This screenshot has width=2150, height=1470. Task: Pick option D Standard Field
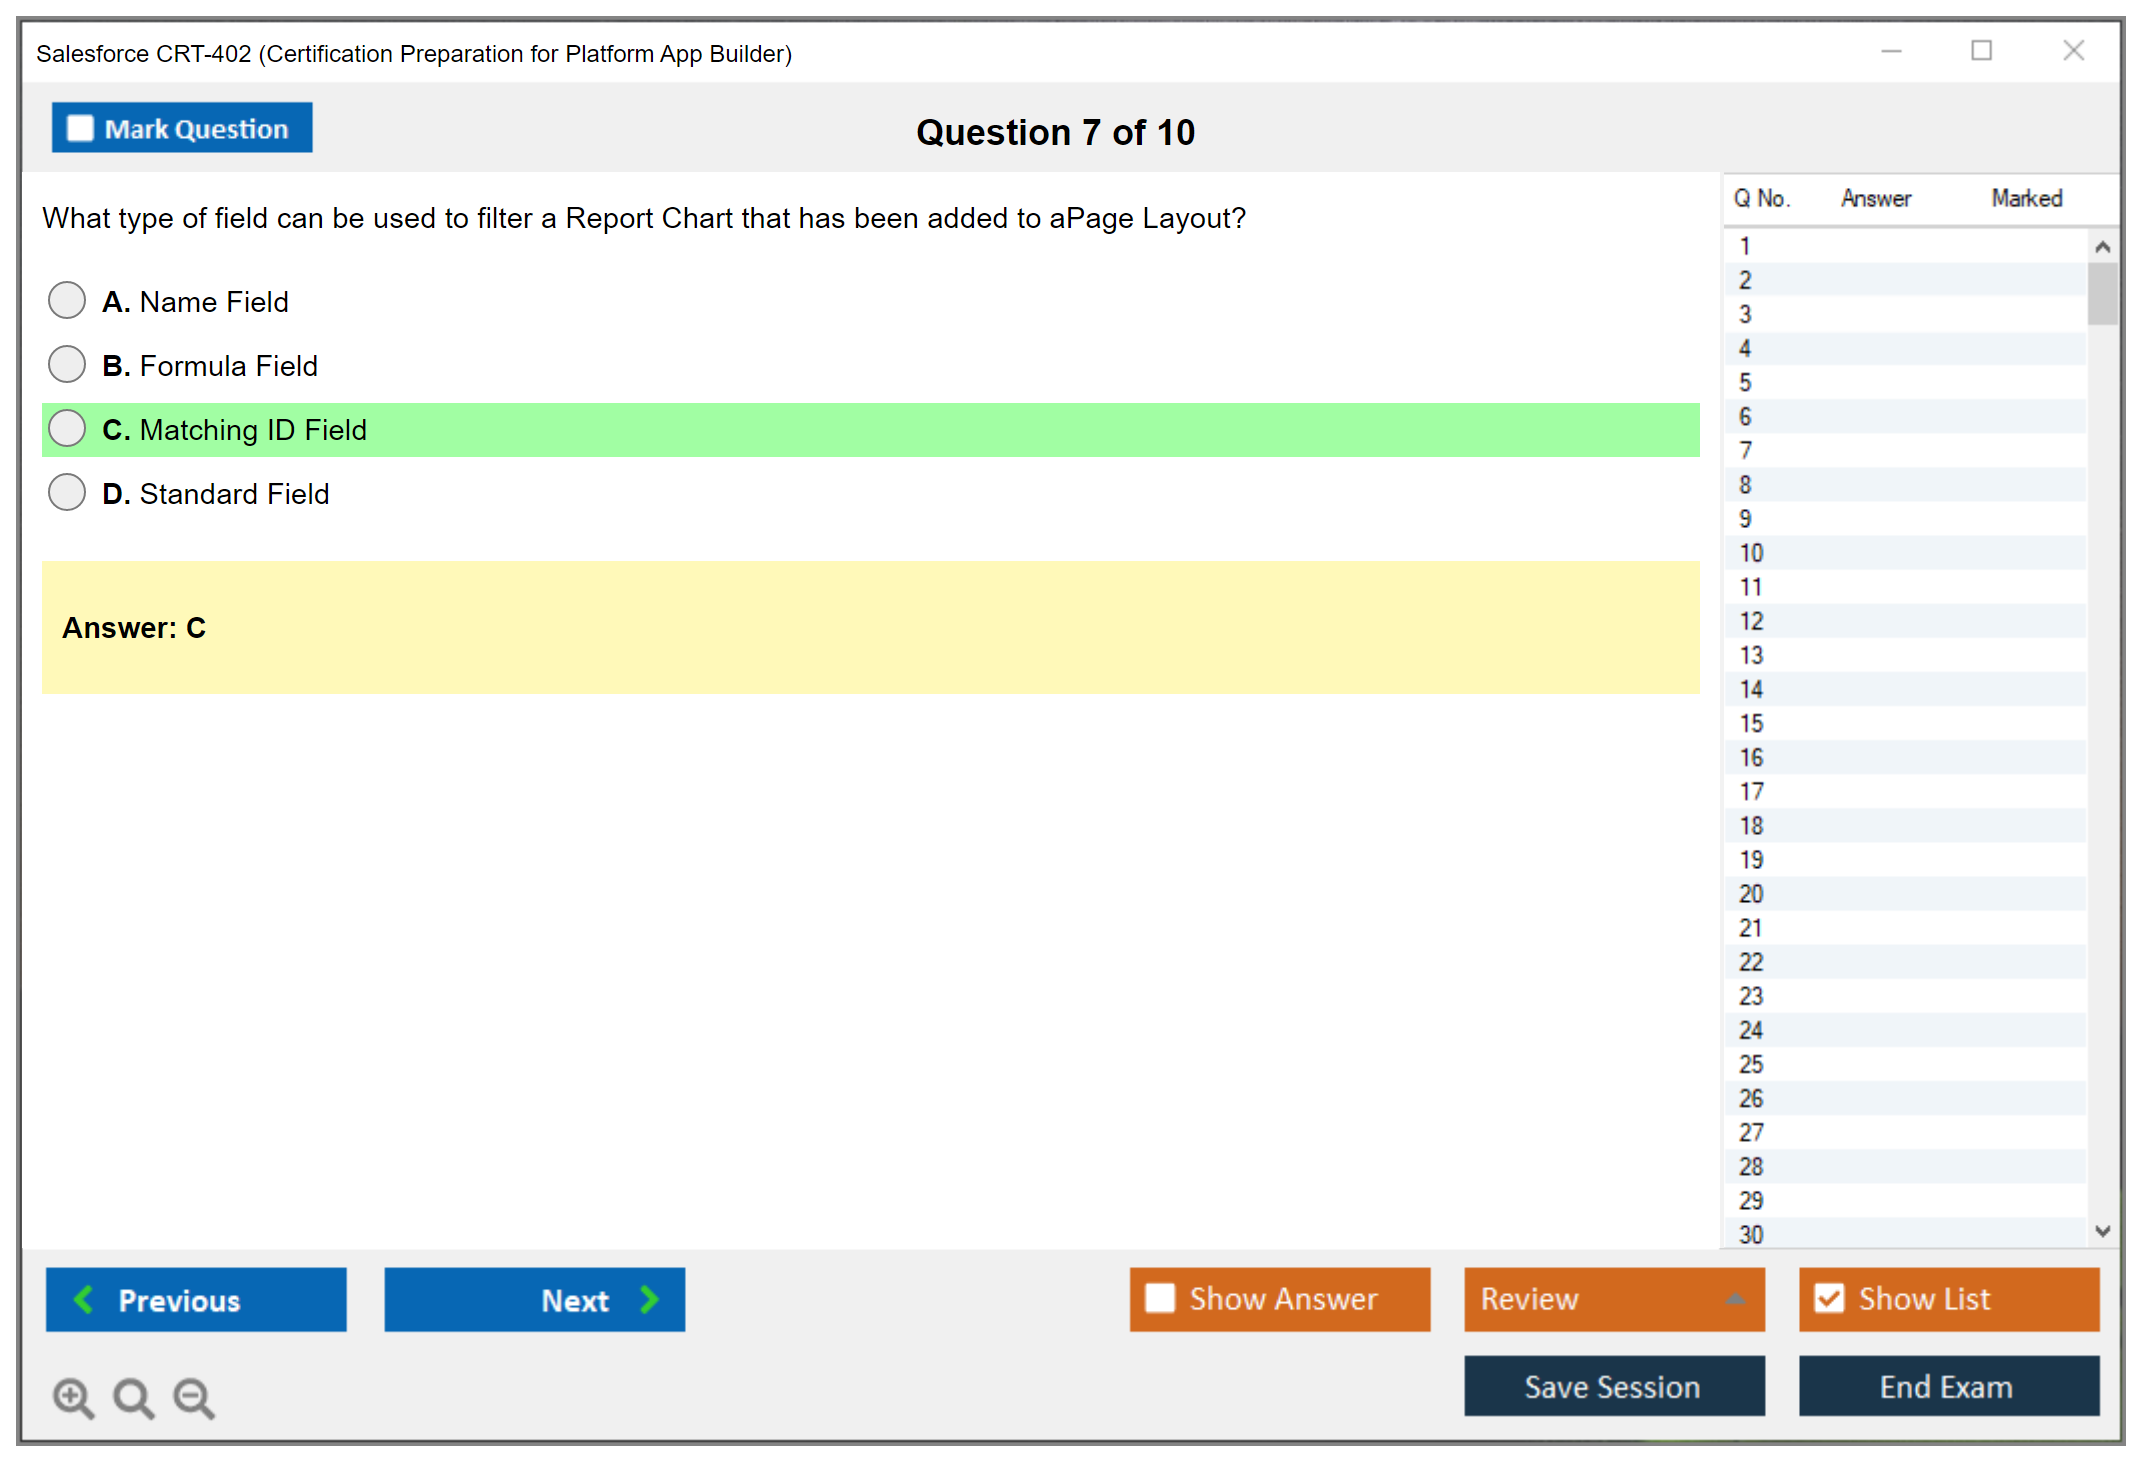coord(67,492)
